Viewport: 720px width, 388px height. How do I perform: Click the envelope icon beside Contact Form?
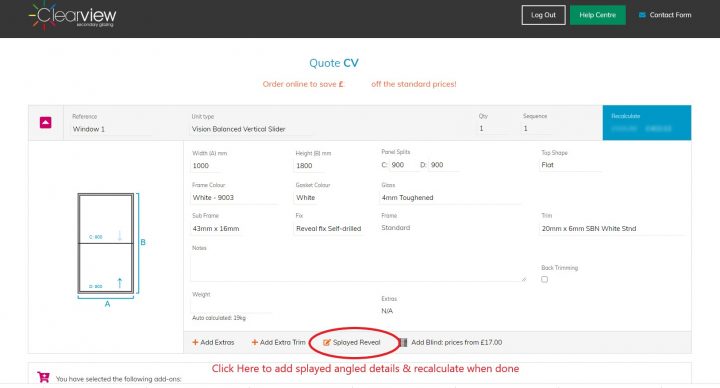(x=642, y=15)
